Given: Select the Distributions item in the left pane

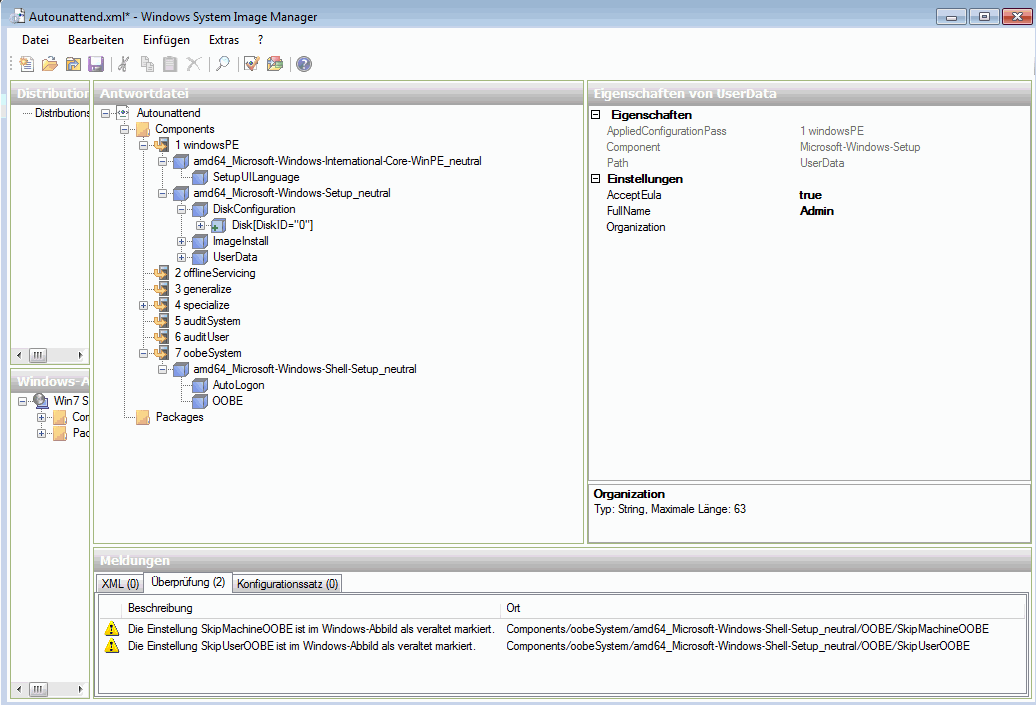Looking at the screenshot, I should 62,113.
